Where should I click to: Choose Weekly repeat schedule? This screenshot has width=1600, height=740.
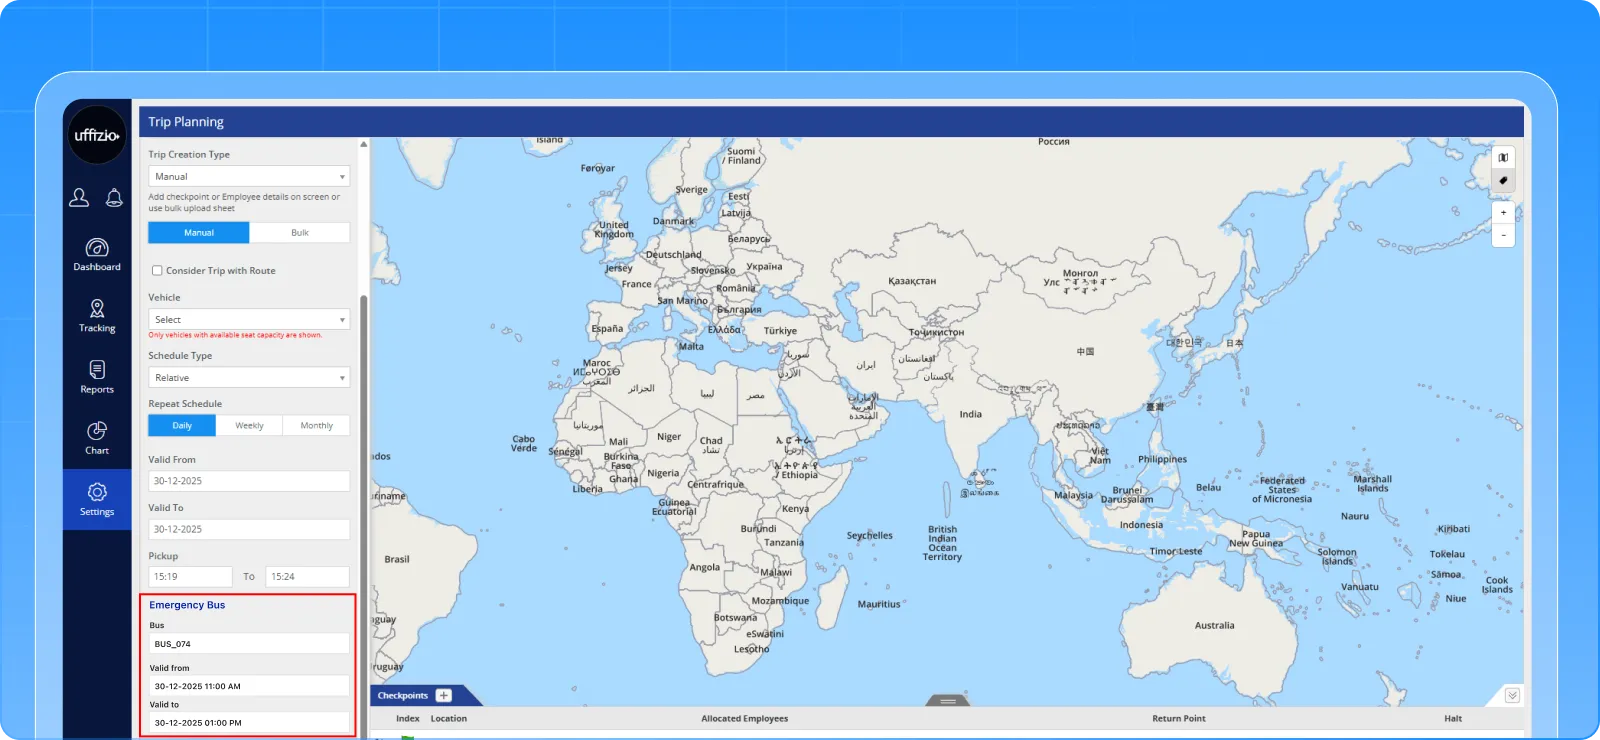(x=249, y=426)
